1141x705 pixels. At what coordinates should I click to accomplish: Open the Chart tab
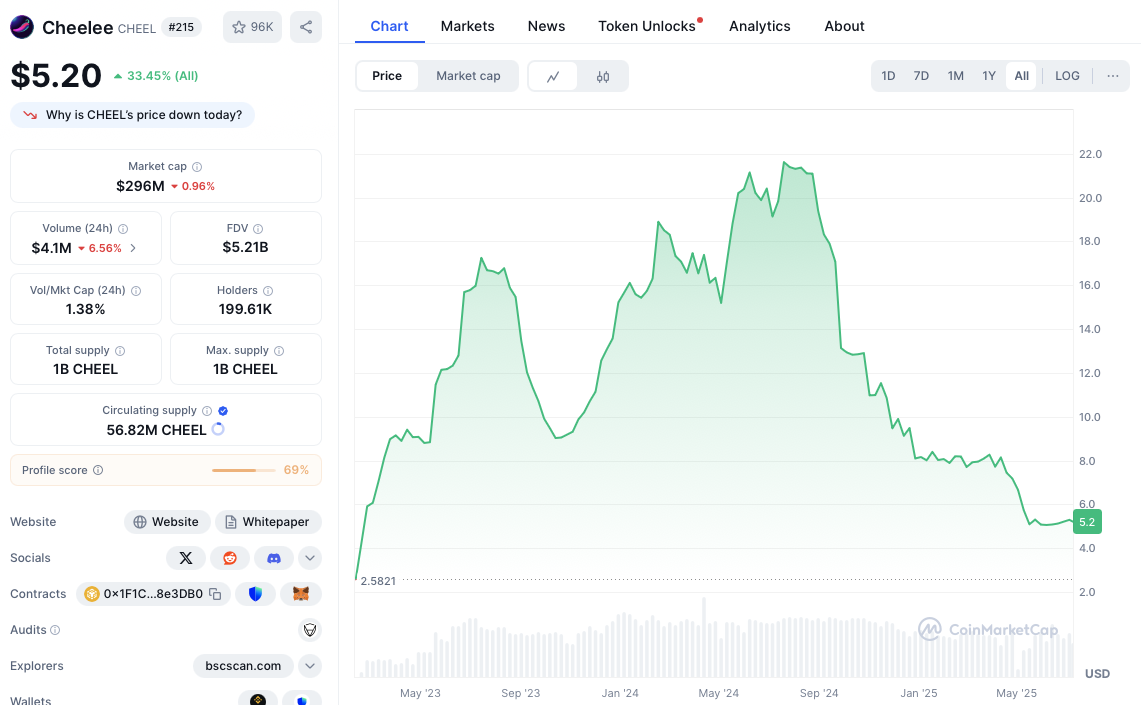[x=389, y=26]
